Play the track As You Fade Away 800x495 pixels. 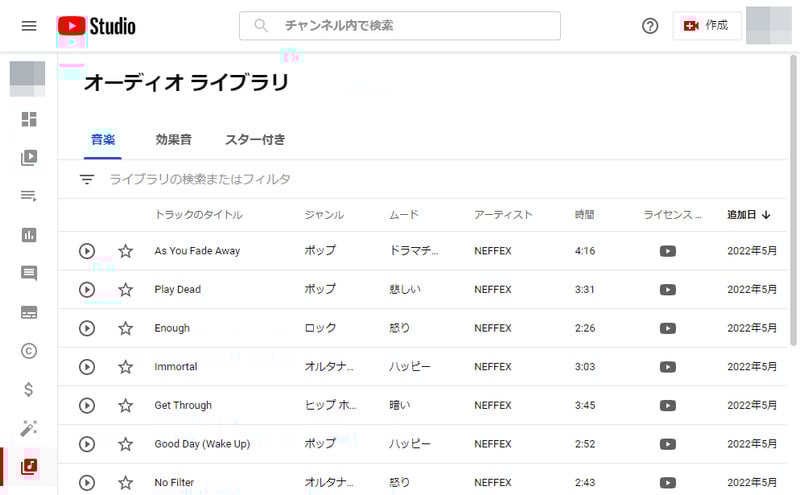pos(87,251)
